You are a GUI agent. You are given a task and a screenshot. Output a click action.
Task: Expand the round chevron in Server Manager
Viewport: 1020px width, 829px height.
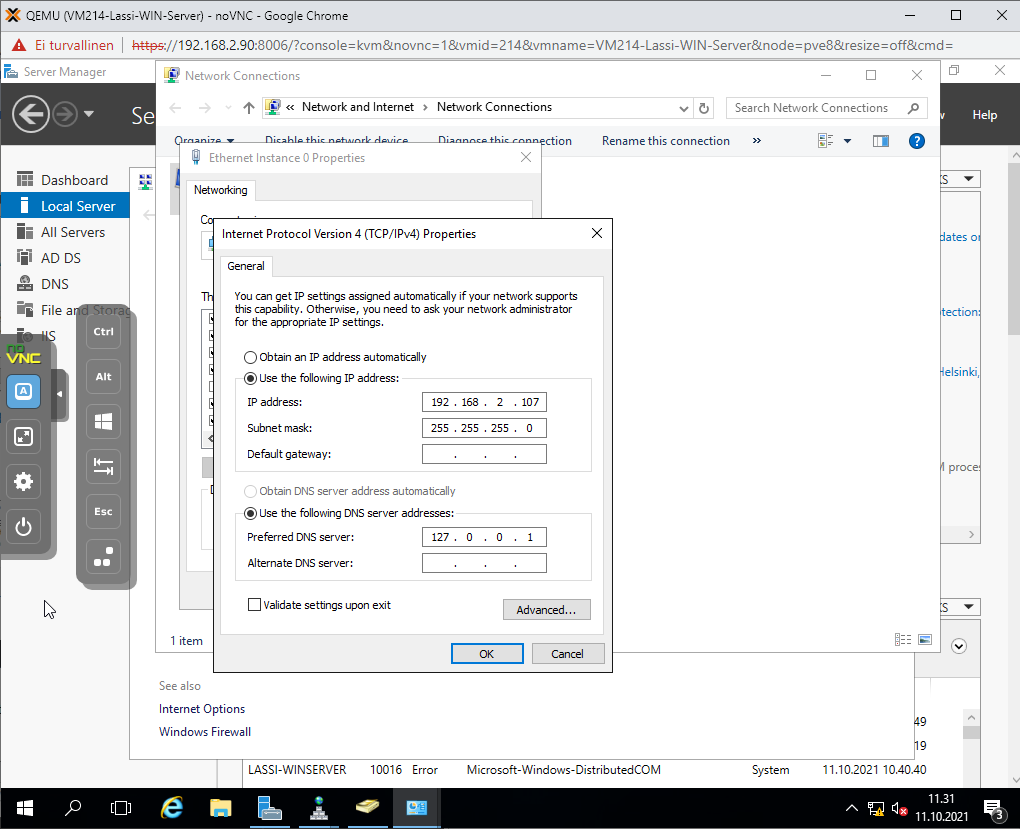(x=959, y=646)
